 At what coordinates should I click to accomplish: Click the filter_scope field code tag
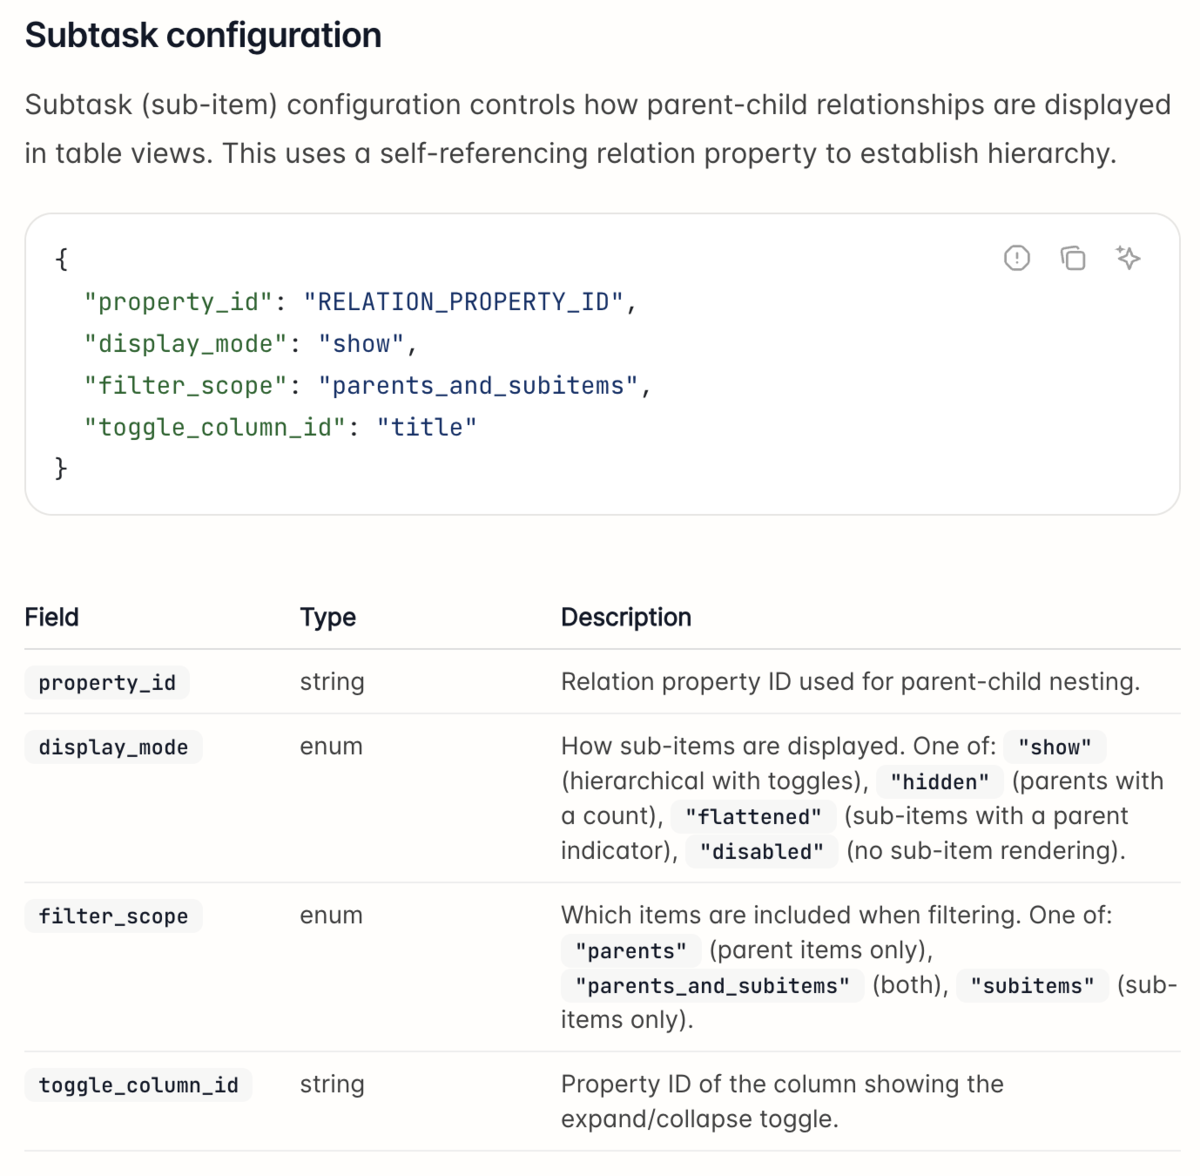(x=113, y=916)
